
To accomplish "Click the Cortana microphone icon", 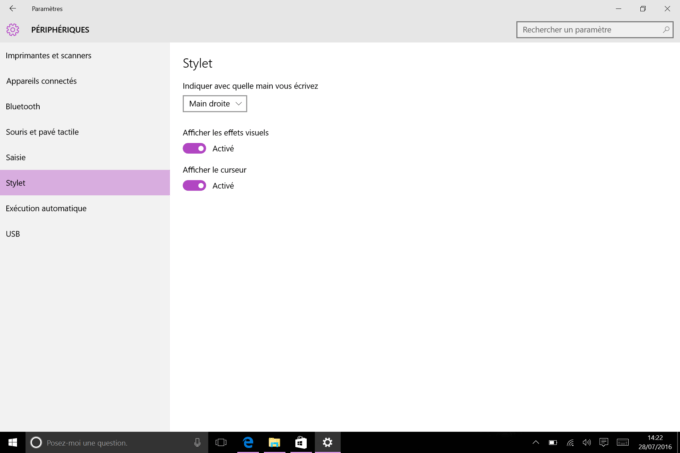I will click(197, 443).
